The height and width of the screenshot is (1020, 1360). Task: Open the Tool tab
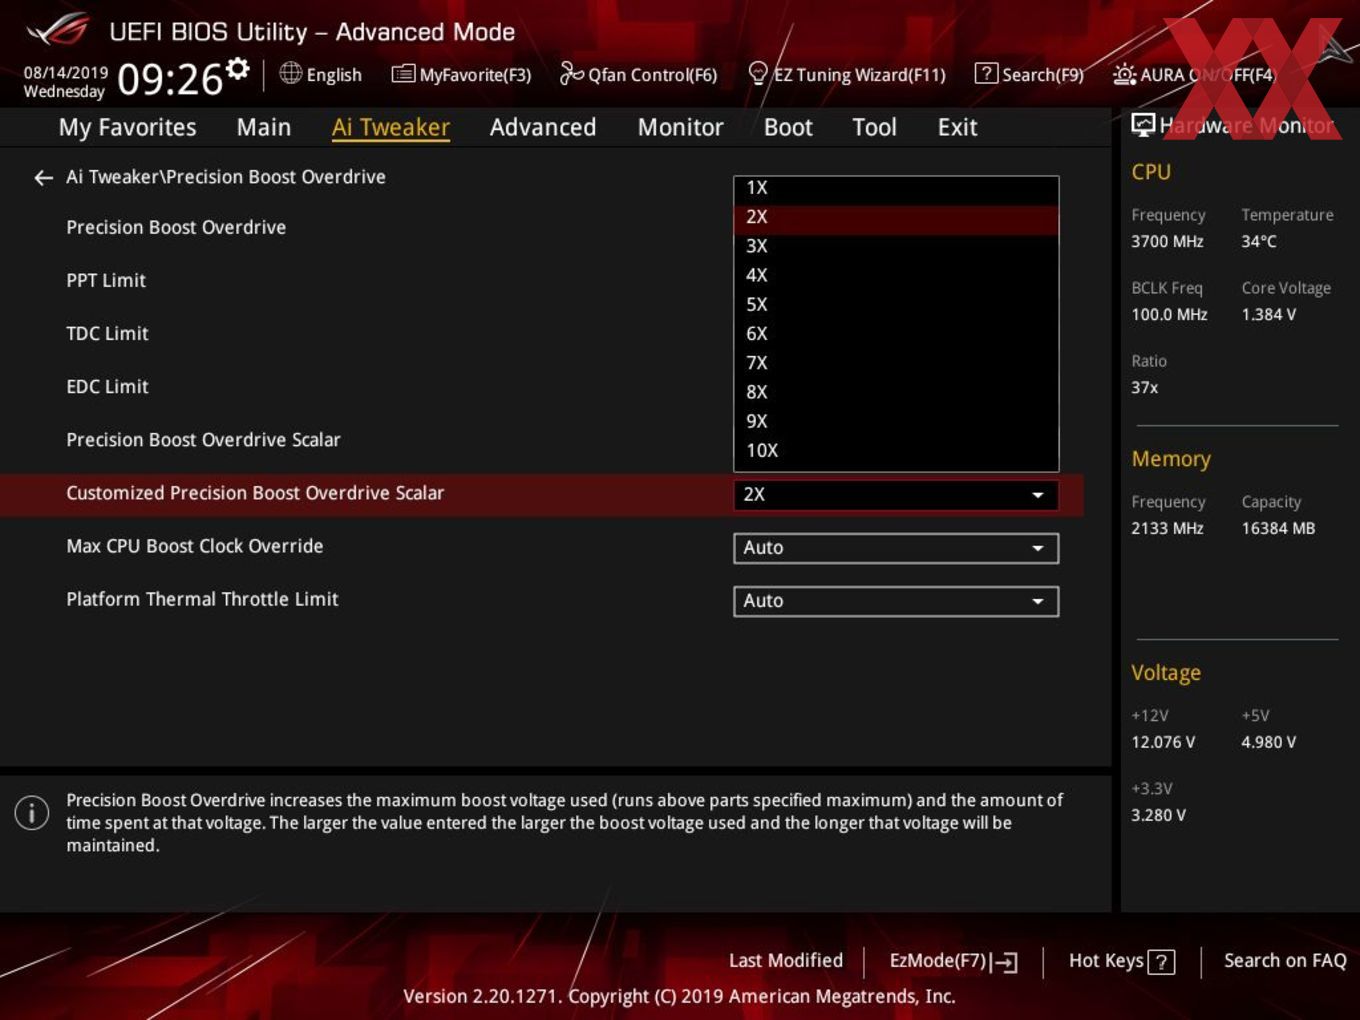tap(874, 127)
